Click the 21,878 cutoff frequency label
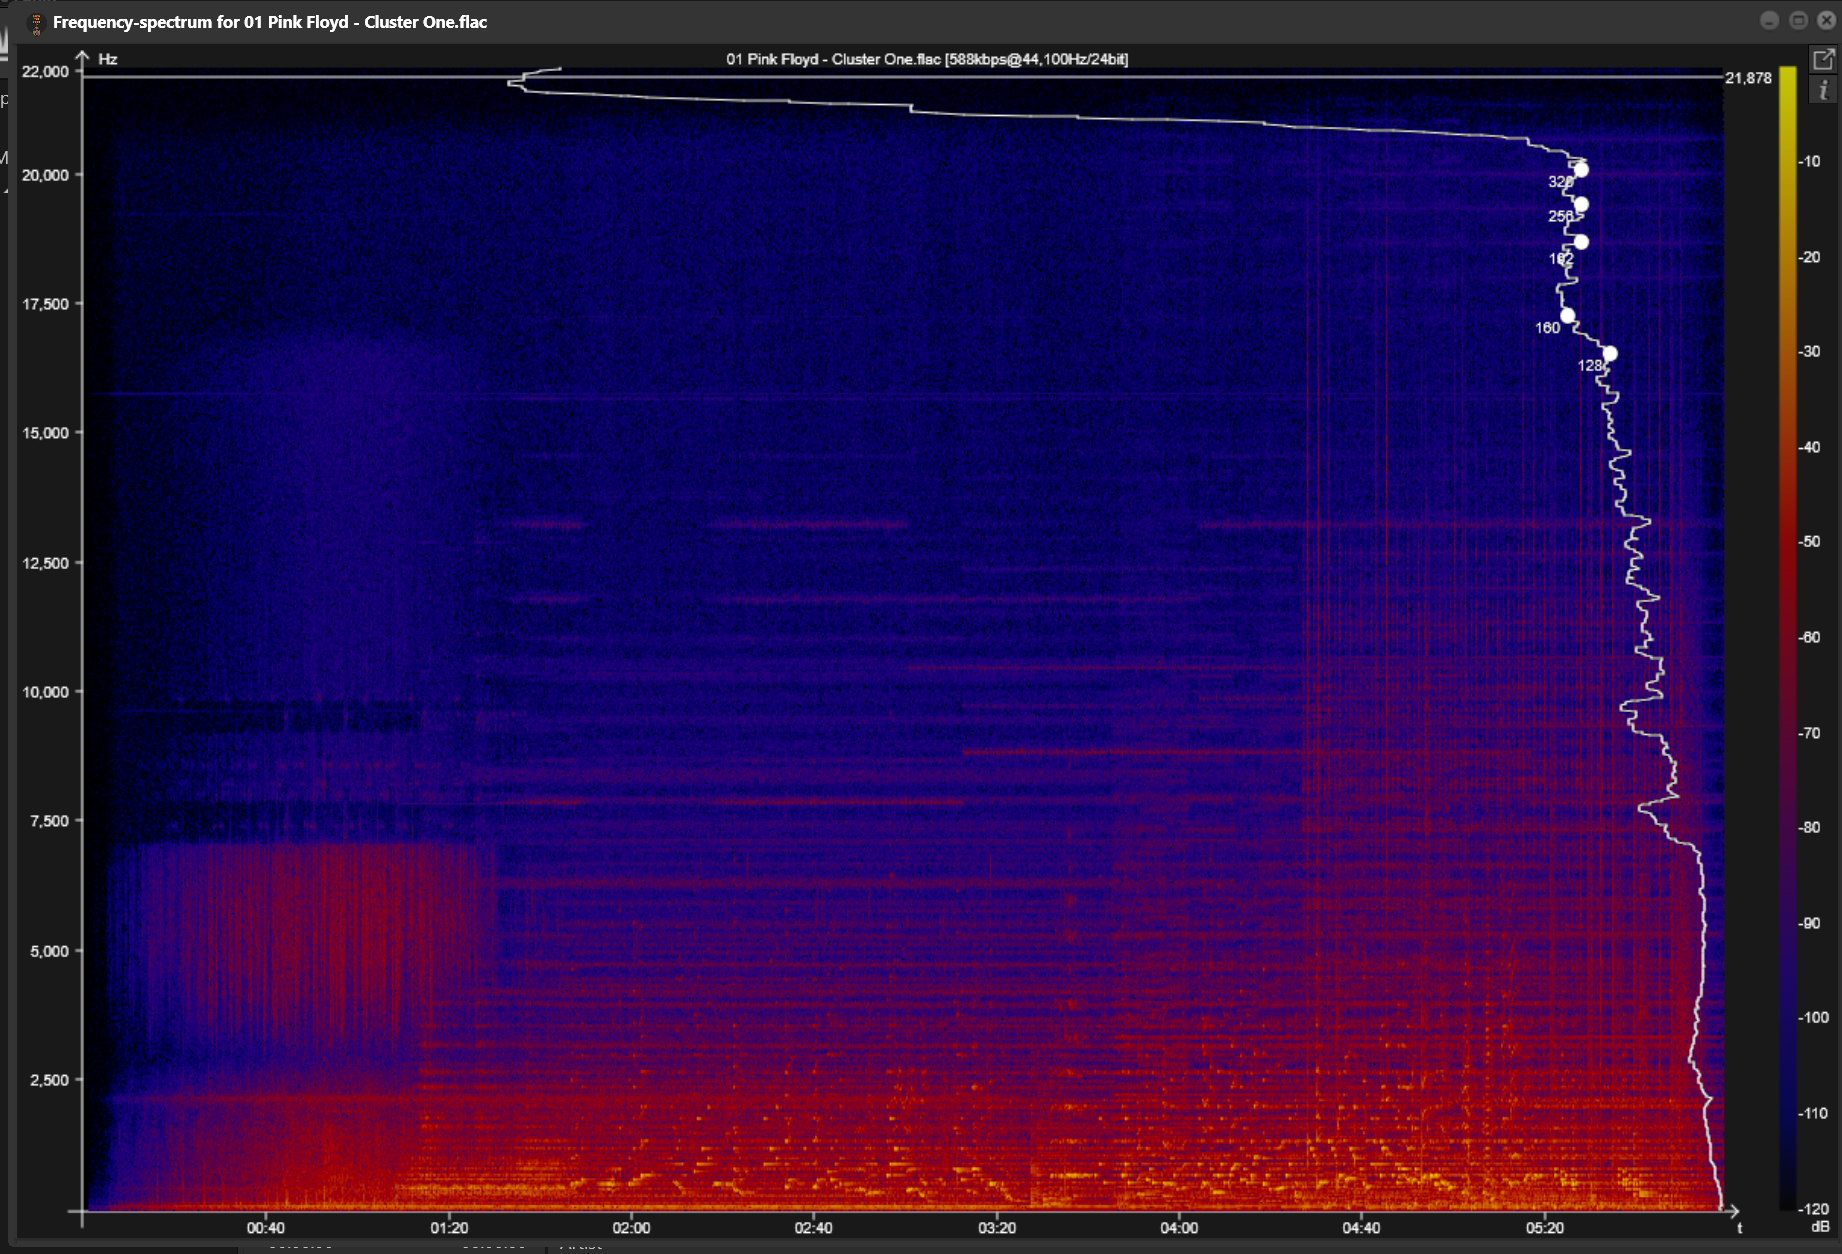Viewport: 1842px width, 1254px height. click(x=1748, y=78)
